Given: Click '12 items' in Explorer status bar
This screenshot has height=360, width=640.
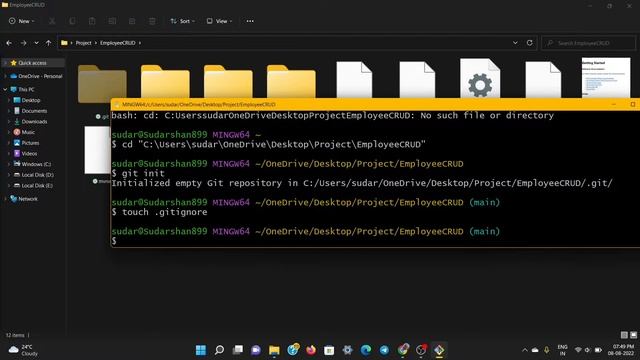Looking at the screenshot, I should pos(15,335).
